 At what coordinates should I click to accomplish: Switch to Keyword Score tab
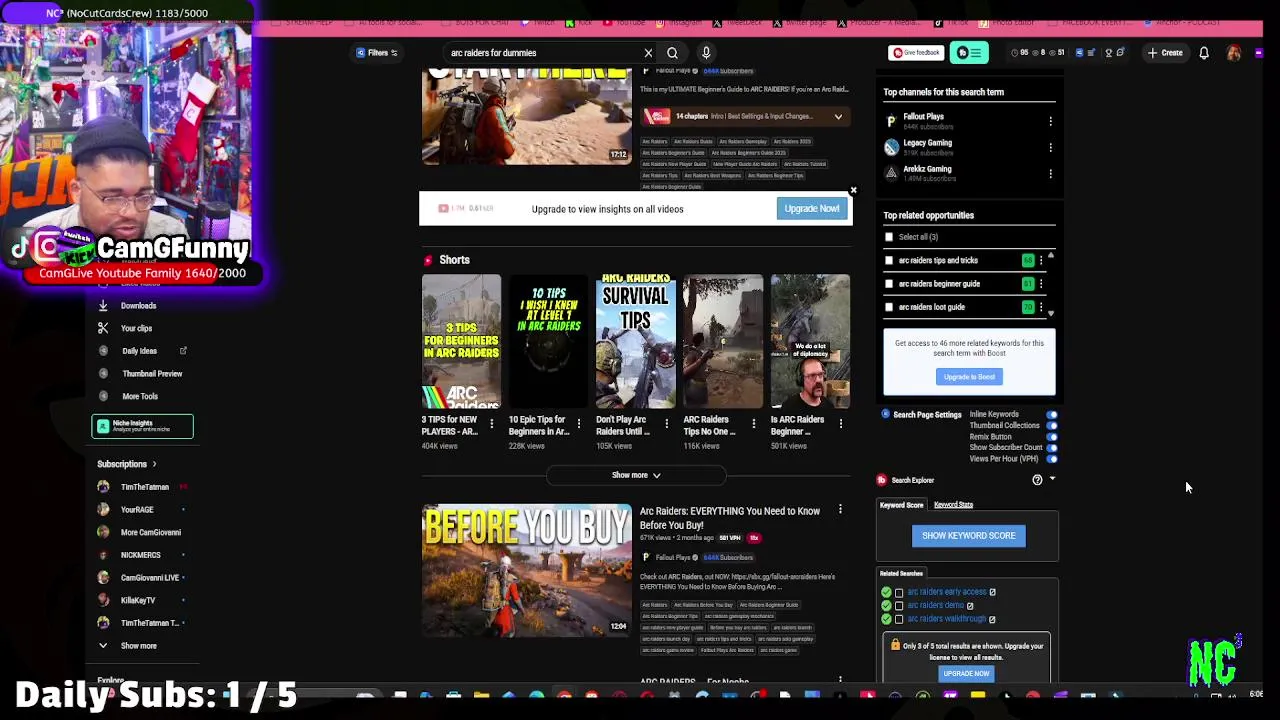[901, 505]
